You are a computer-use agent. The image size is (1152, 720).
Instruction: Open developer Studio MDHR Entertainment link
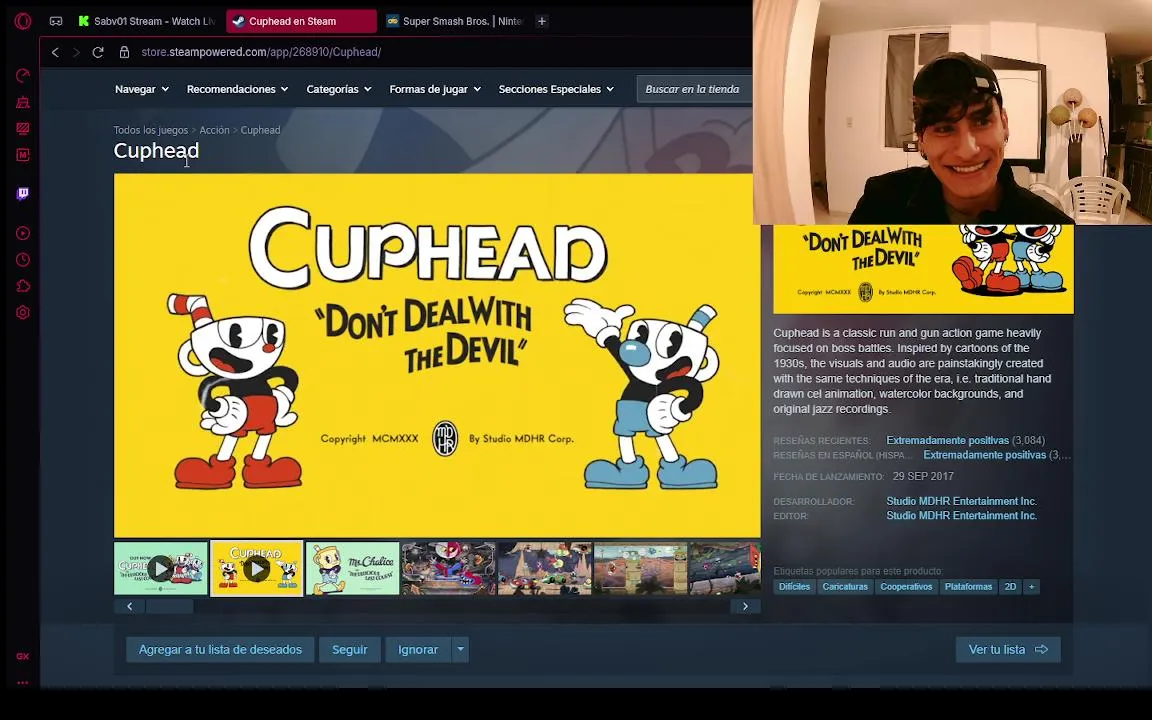point(961,501)
